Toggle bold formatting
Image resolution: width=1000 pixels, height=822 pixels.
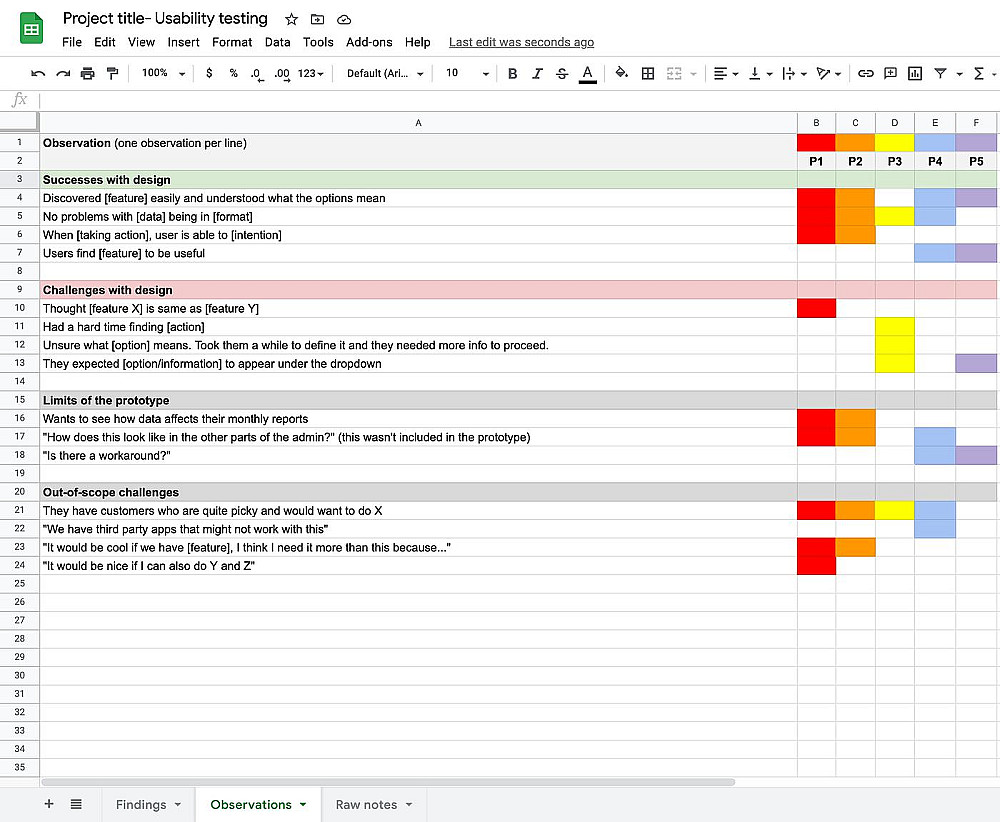(513, 73)
